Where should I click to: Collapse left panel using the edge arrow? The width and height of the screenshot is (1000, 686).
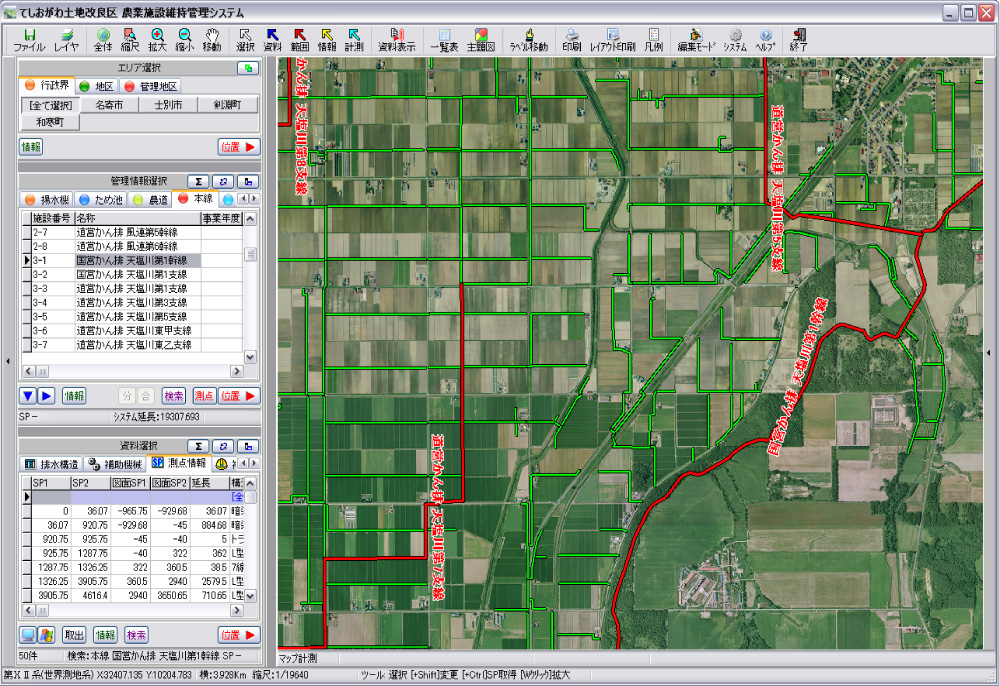[8, 360]
